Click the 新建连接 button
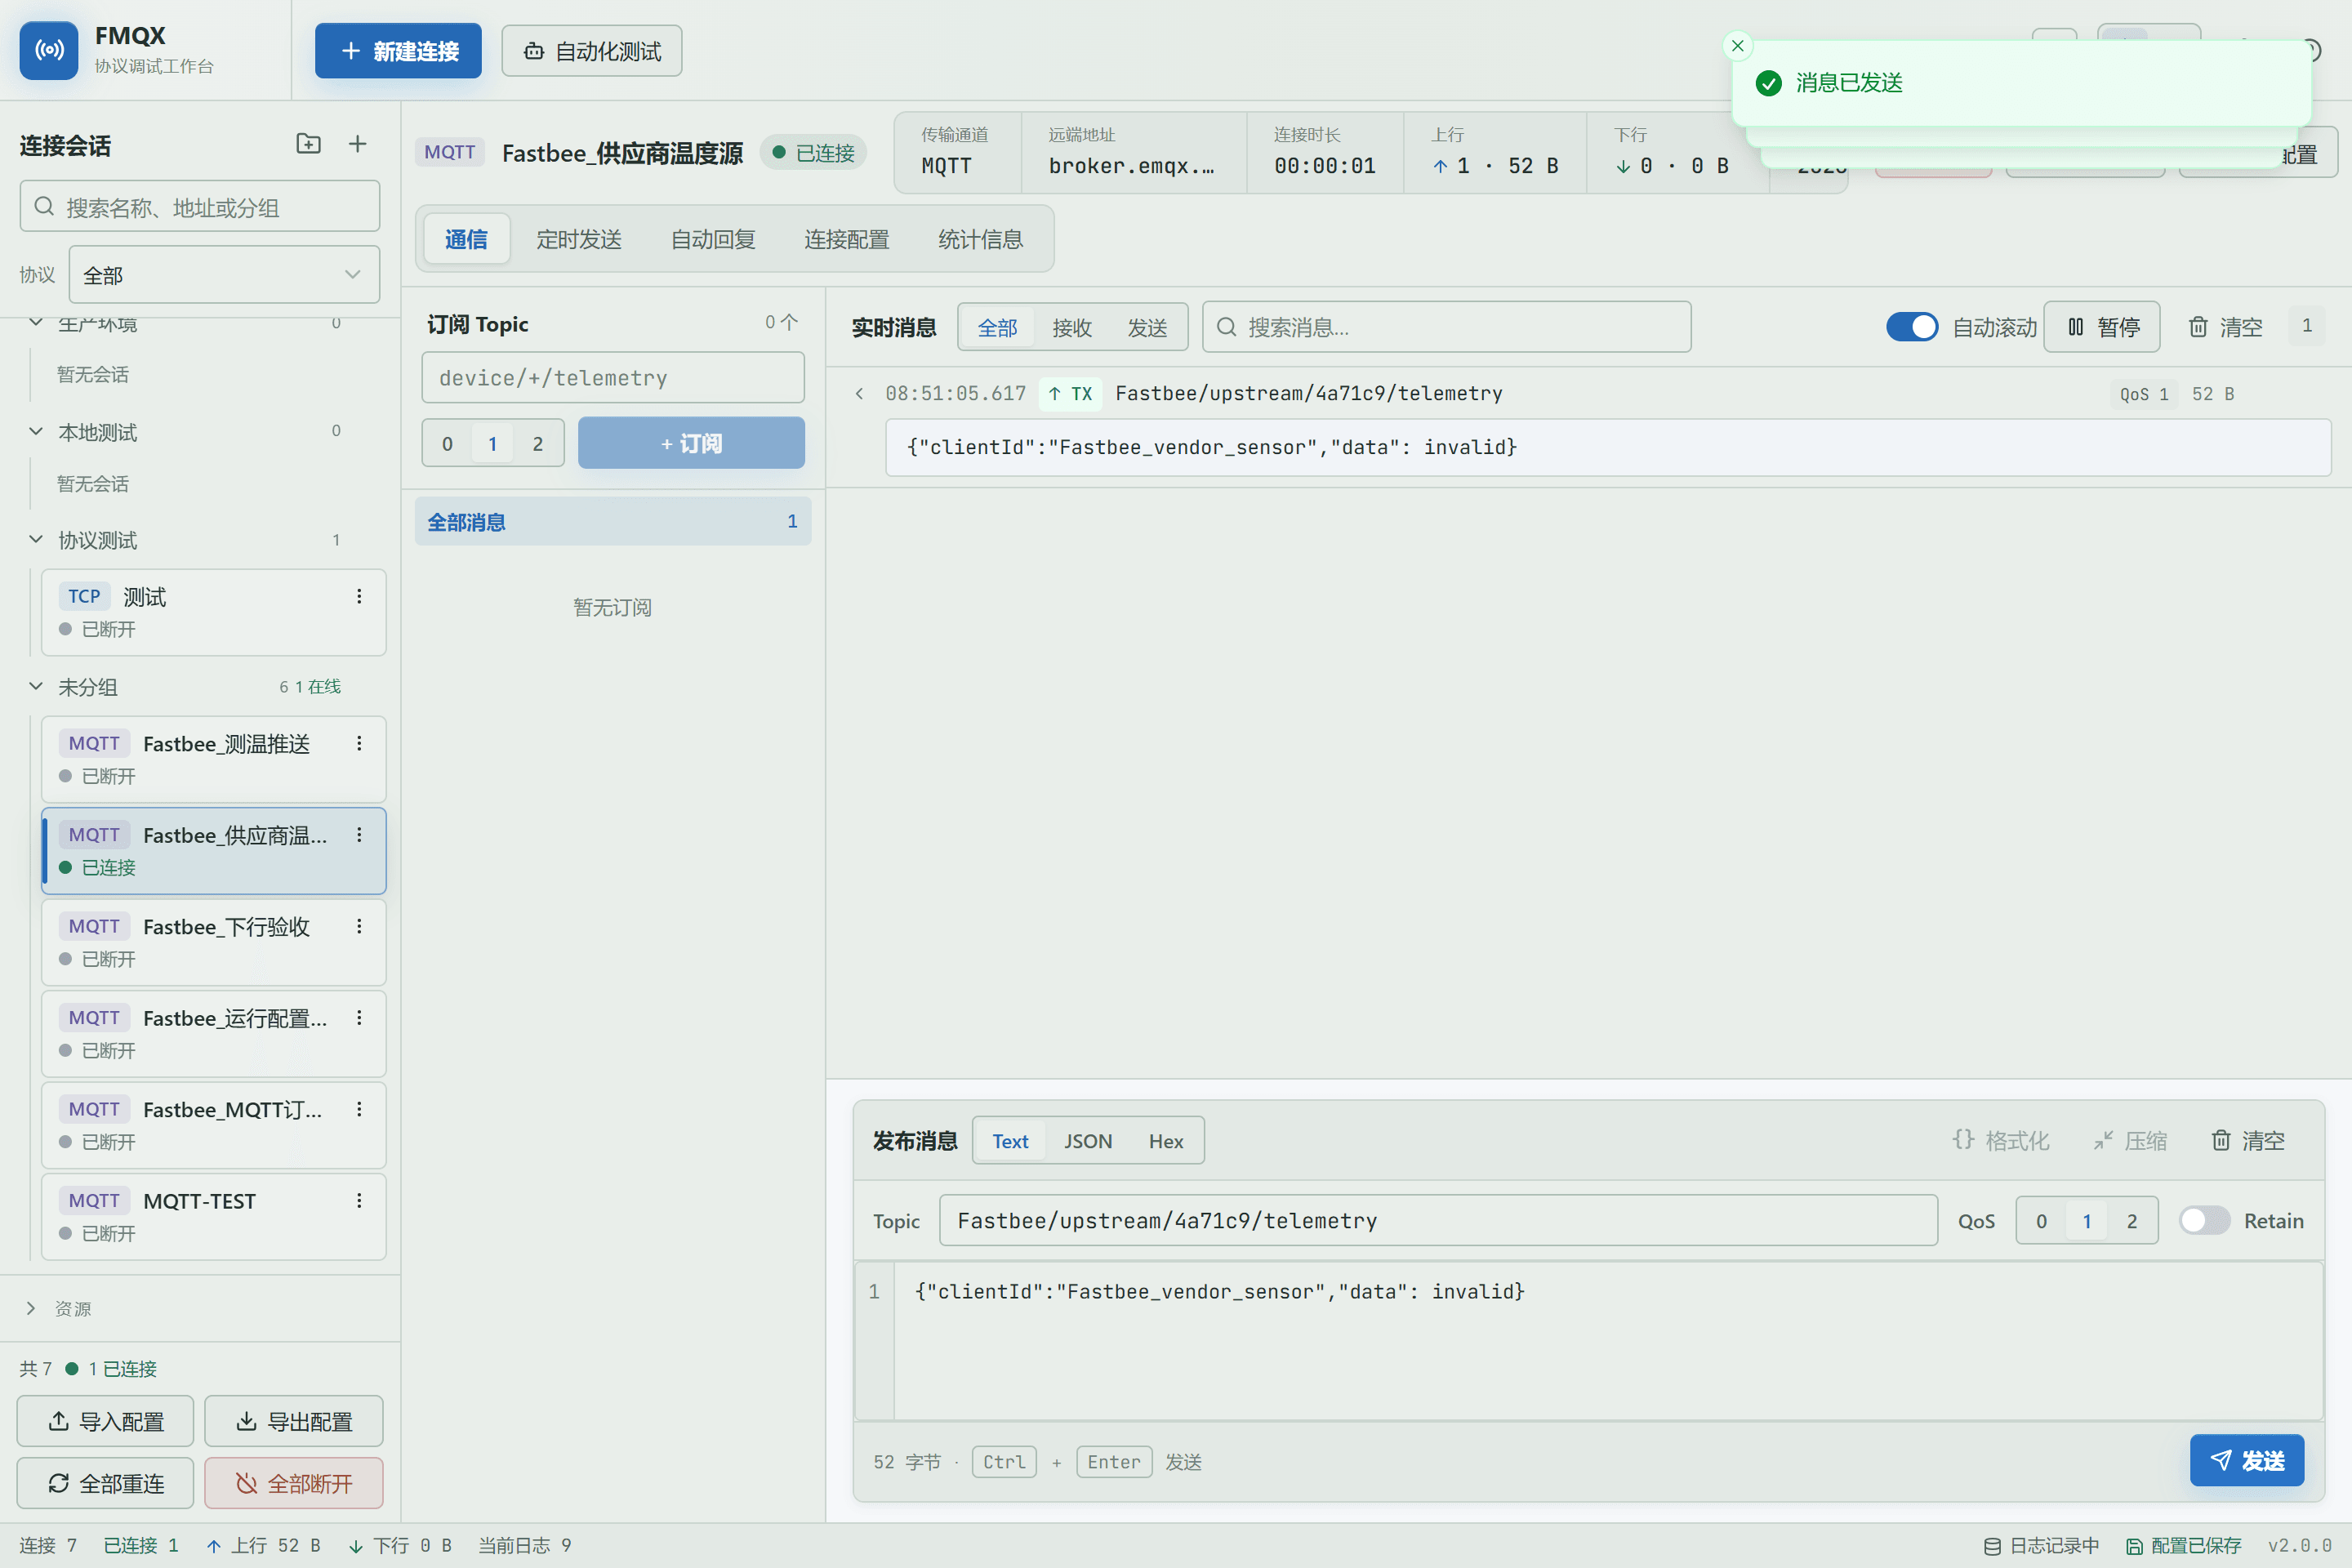This screenshot has width=2352, height=1568. click(398, 50)
